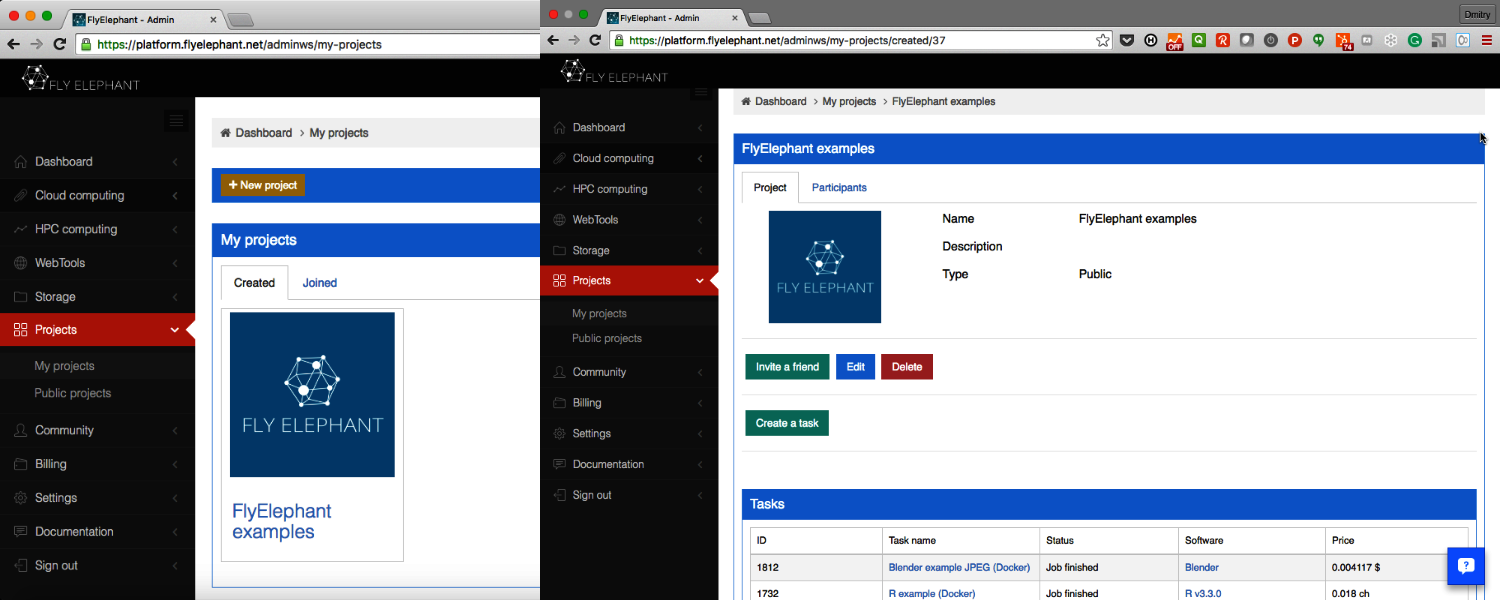Image resolution: width=1500 pixels, height=600 pixels.
Task: Click FlyElephant examples project thumbnail in left window
Action: 312,395
